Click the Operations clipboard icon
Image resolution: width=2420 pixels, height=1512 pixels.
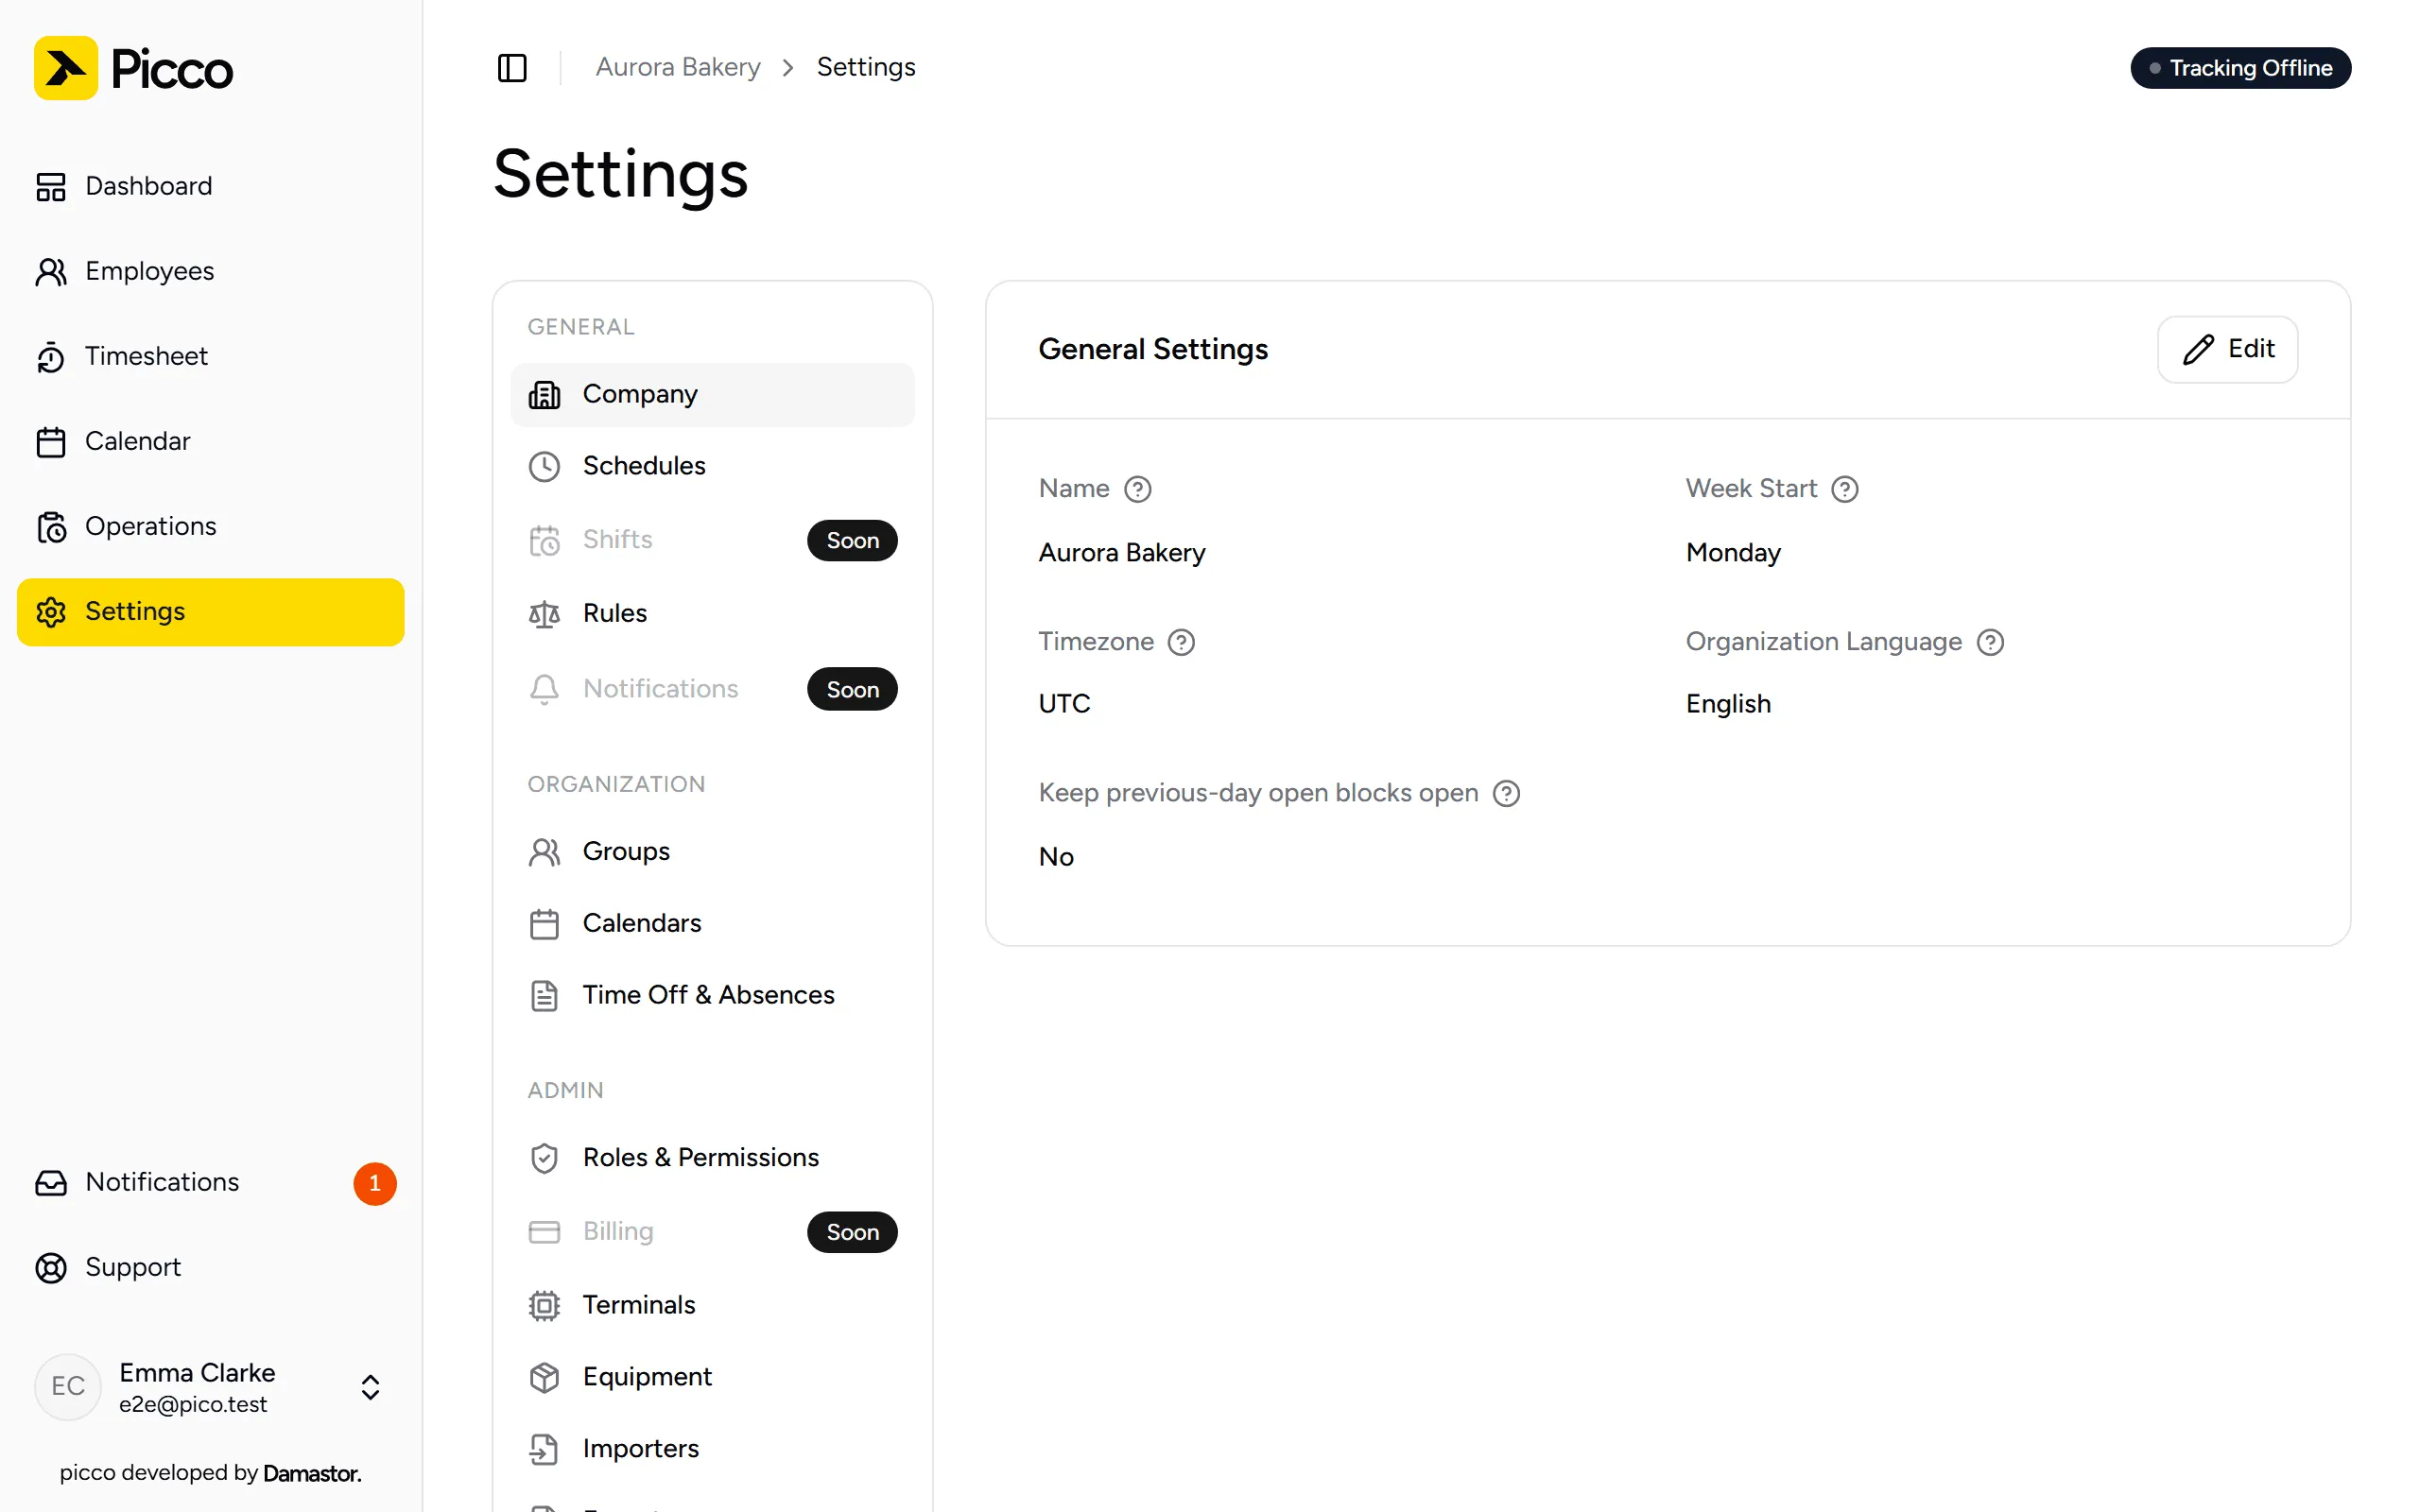[51, 527]
